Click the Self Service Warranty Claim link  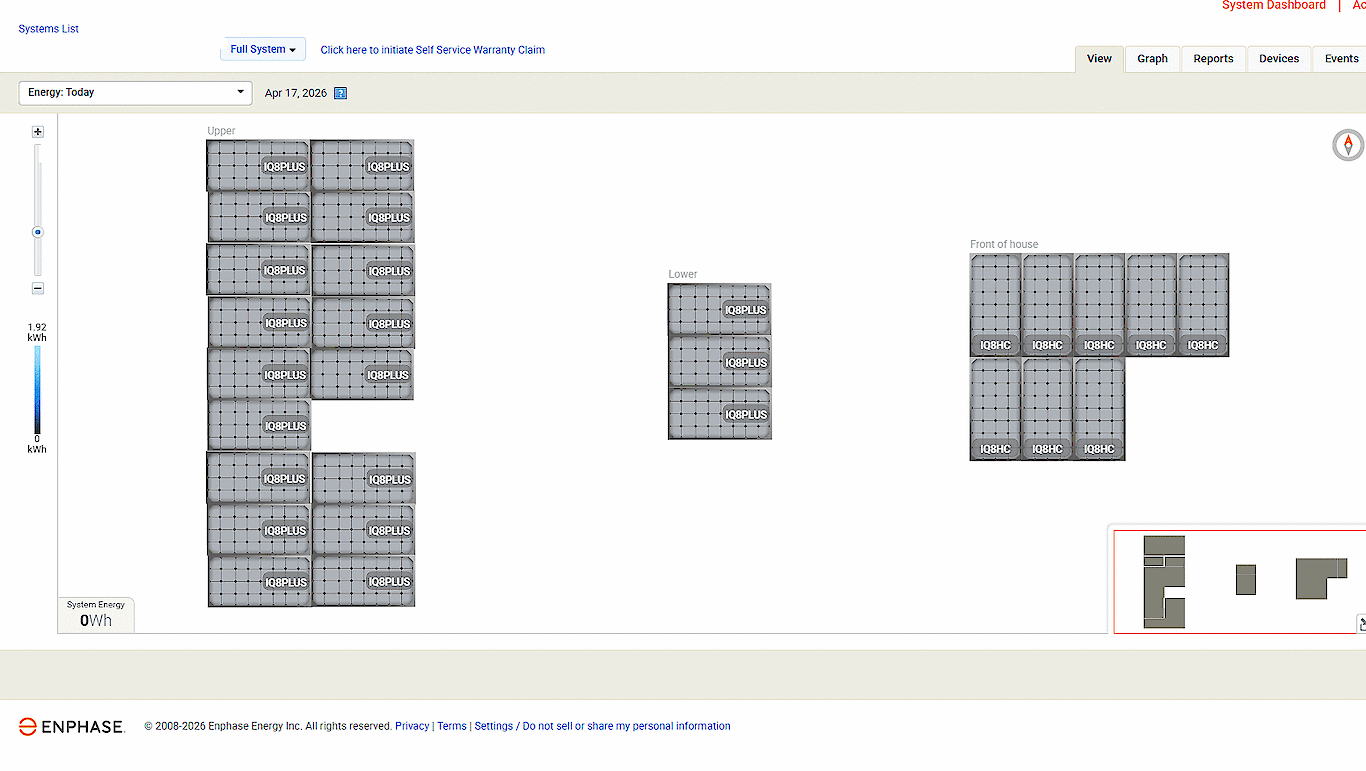(432, 50)
